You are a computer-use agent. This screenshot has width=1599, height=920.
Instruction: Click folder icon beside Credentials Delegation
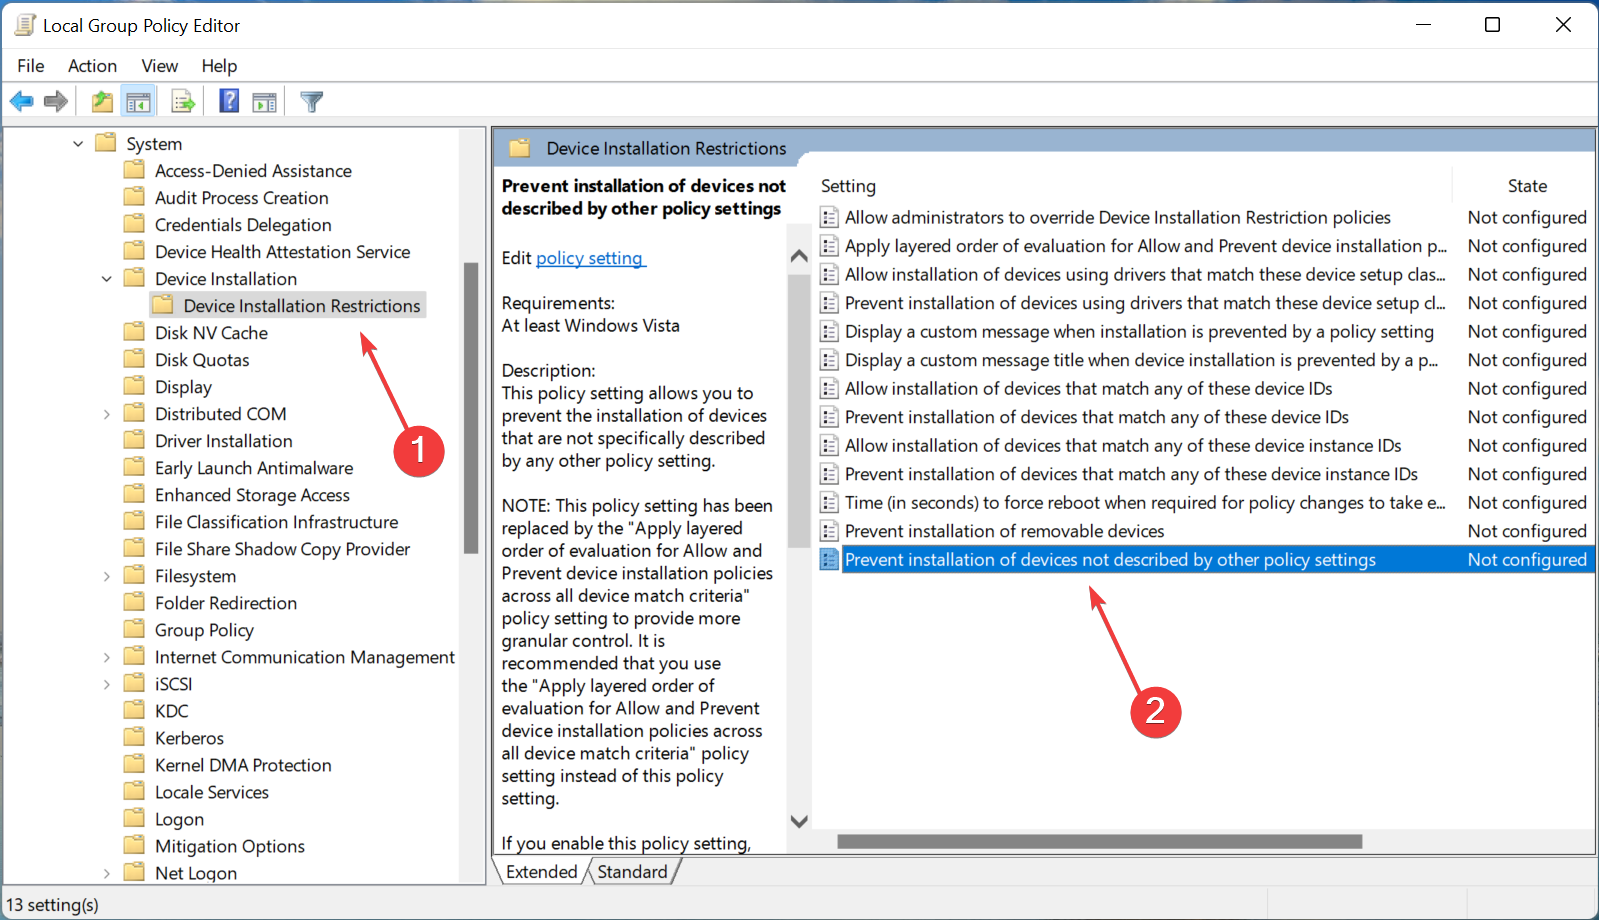[134, 224]
